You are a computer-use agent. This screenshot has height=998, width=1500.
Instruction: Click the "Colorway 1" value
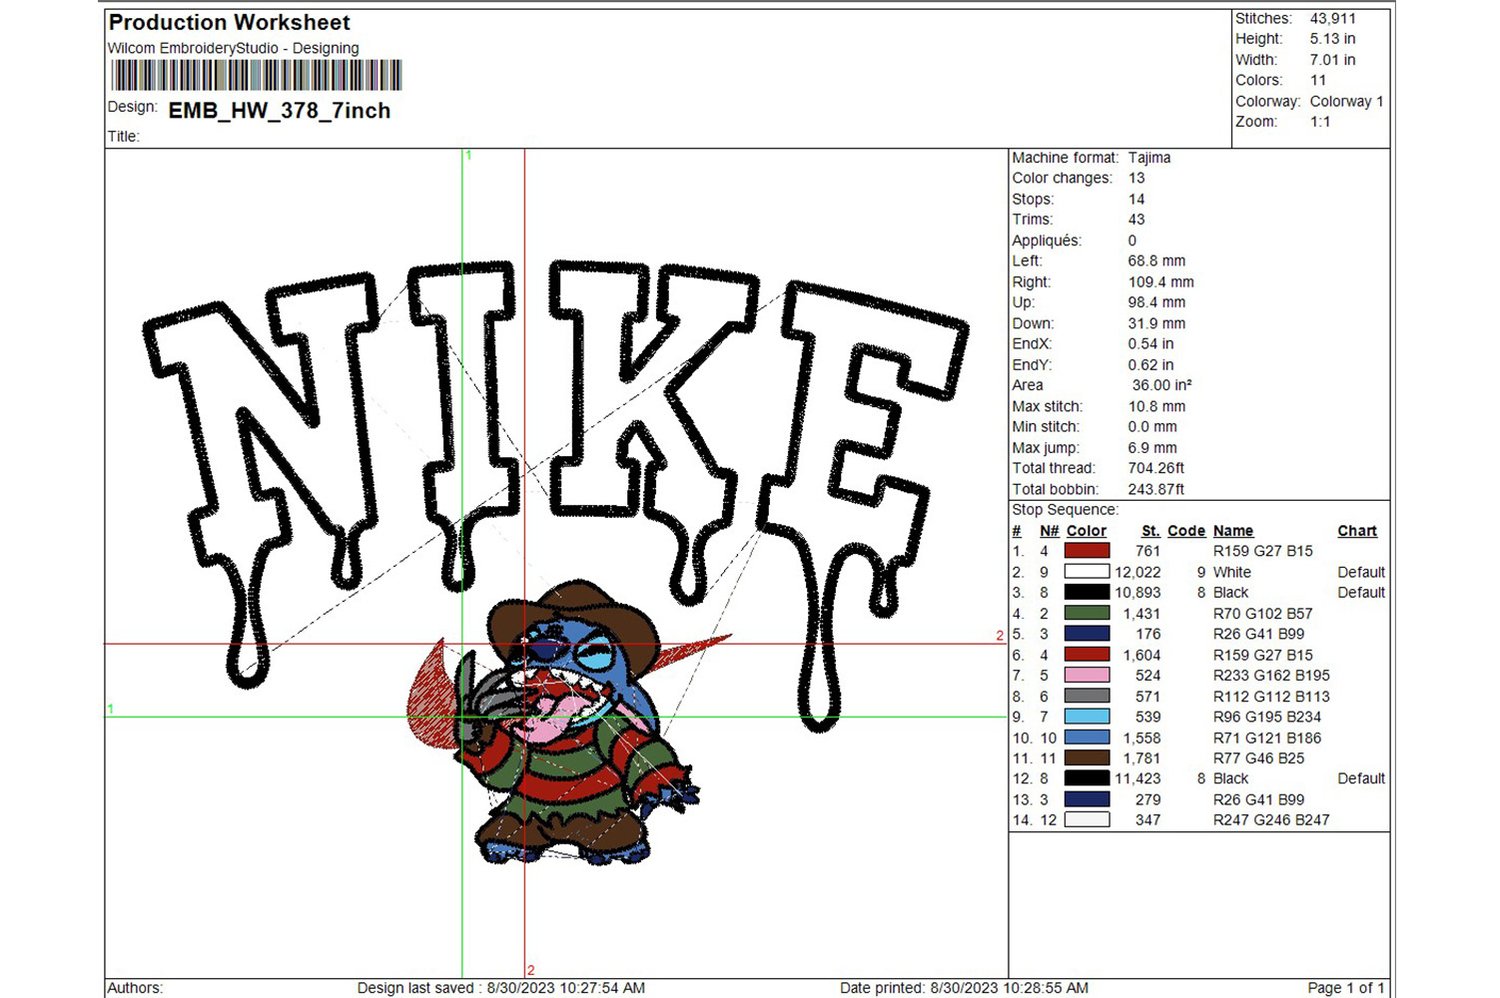(x=1347, y=101)
